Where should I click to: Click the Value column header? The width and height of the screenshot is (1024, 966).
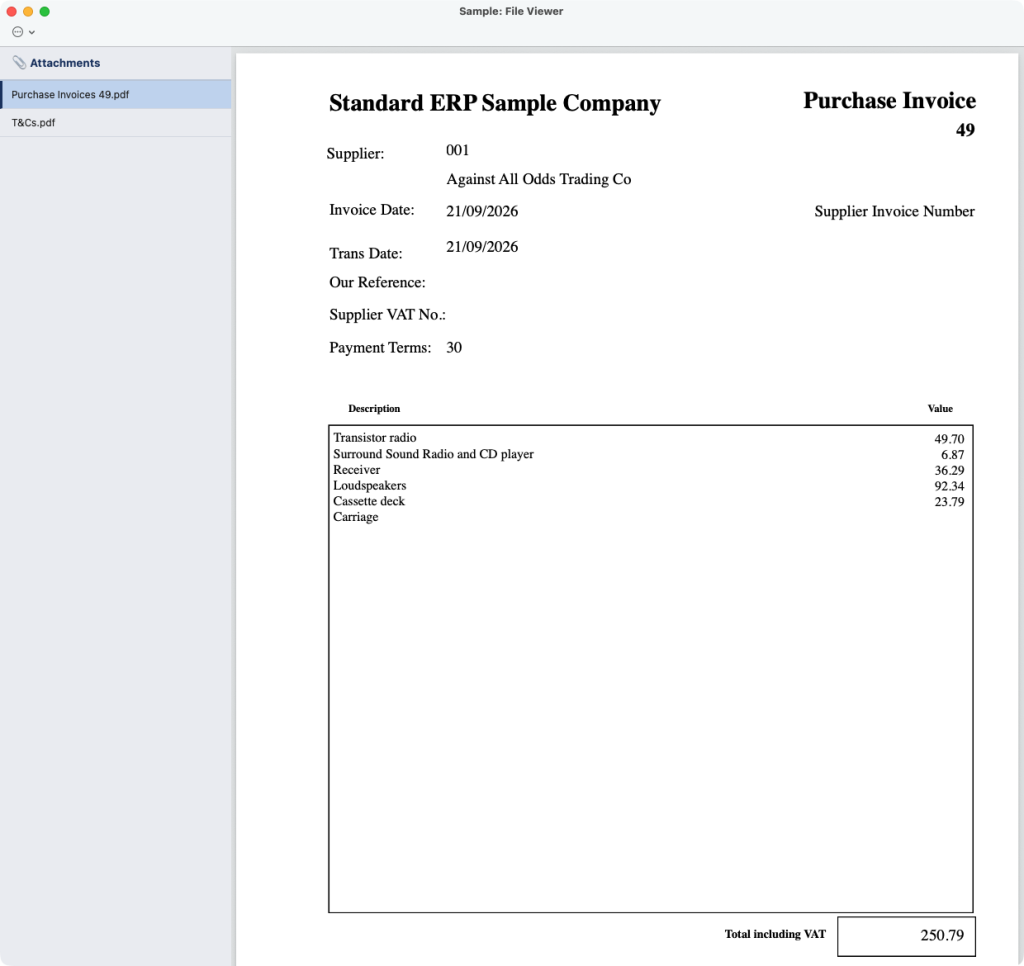coord(940,408)
